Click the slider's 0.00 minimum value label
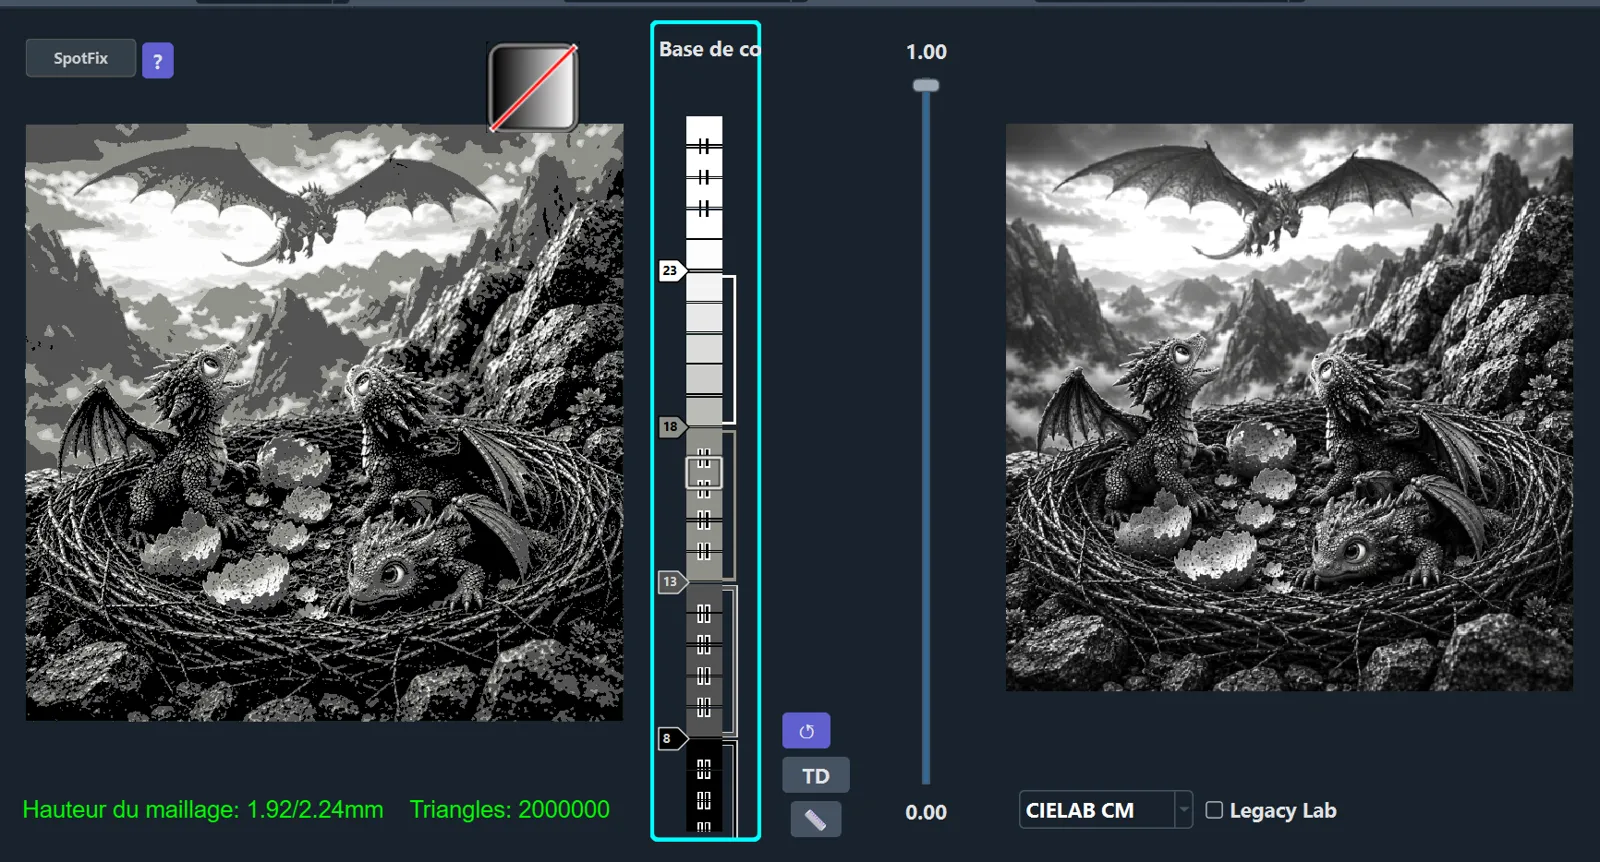 [926, 812]
